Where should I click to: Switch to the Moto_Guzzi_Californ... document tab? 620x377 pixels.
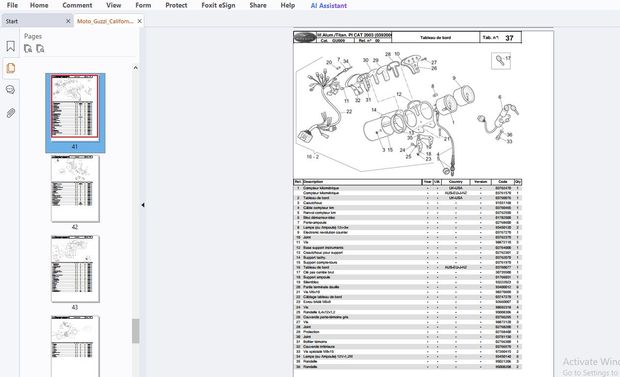105,21
